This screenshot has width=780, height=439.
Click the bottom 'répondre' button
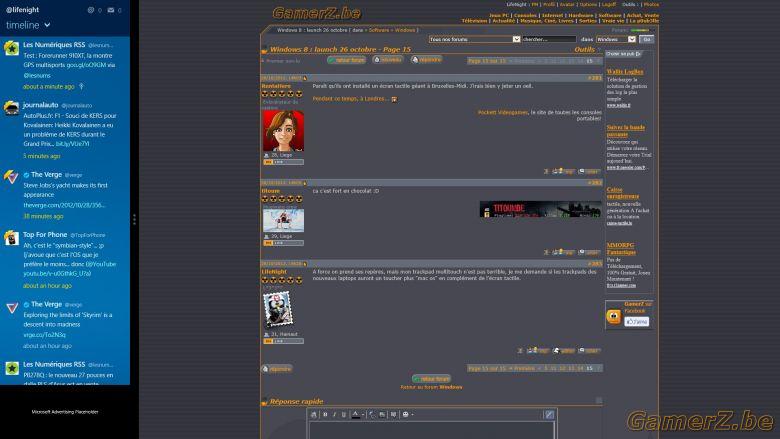coord(277,369)
